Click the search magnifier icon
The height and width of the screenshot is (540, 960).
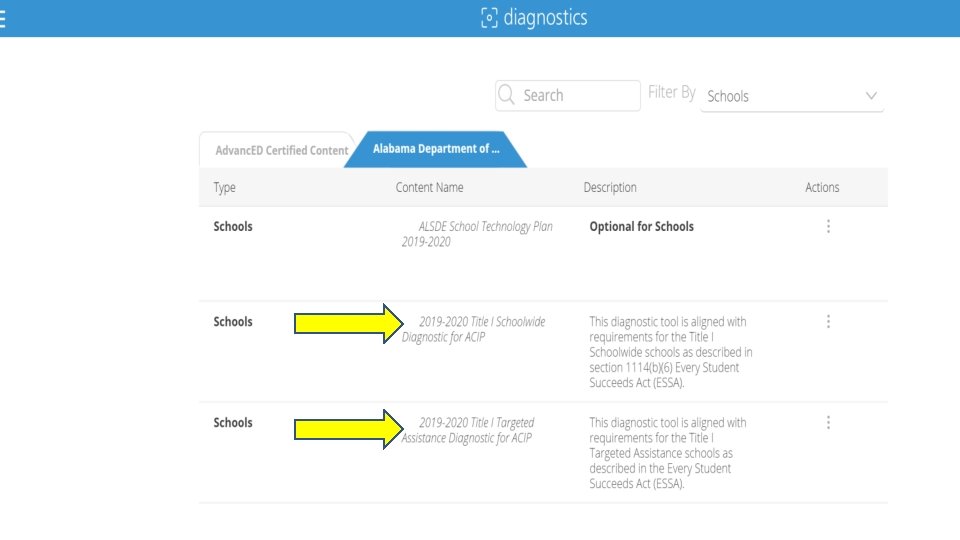pyautogui.click(x=507, y=96)
